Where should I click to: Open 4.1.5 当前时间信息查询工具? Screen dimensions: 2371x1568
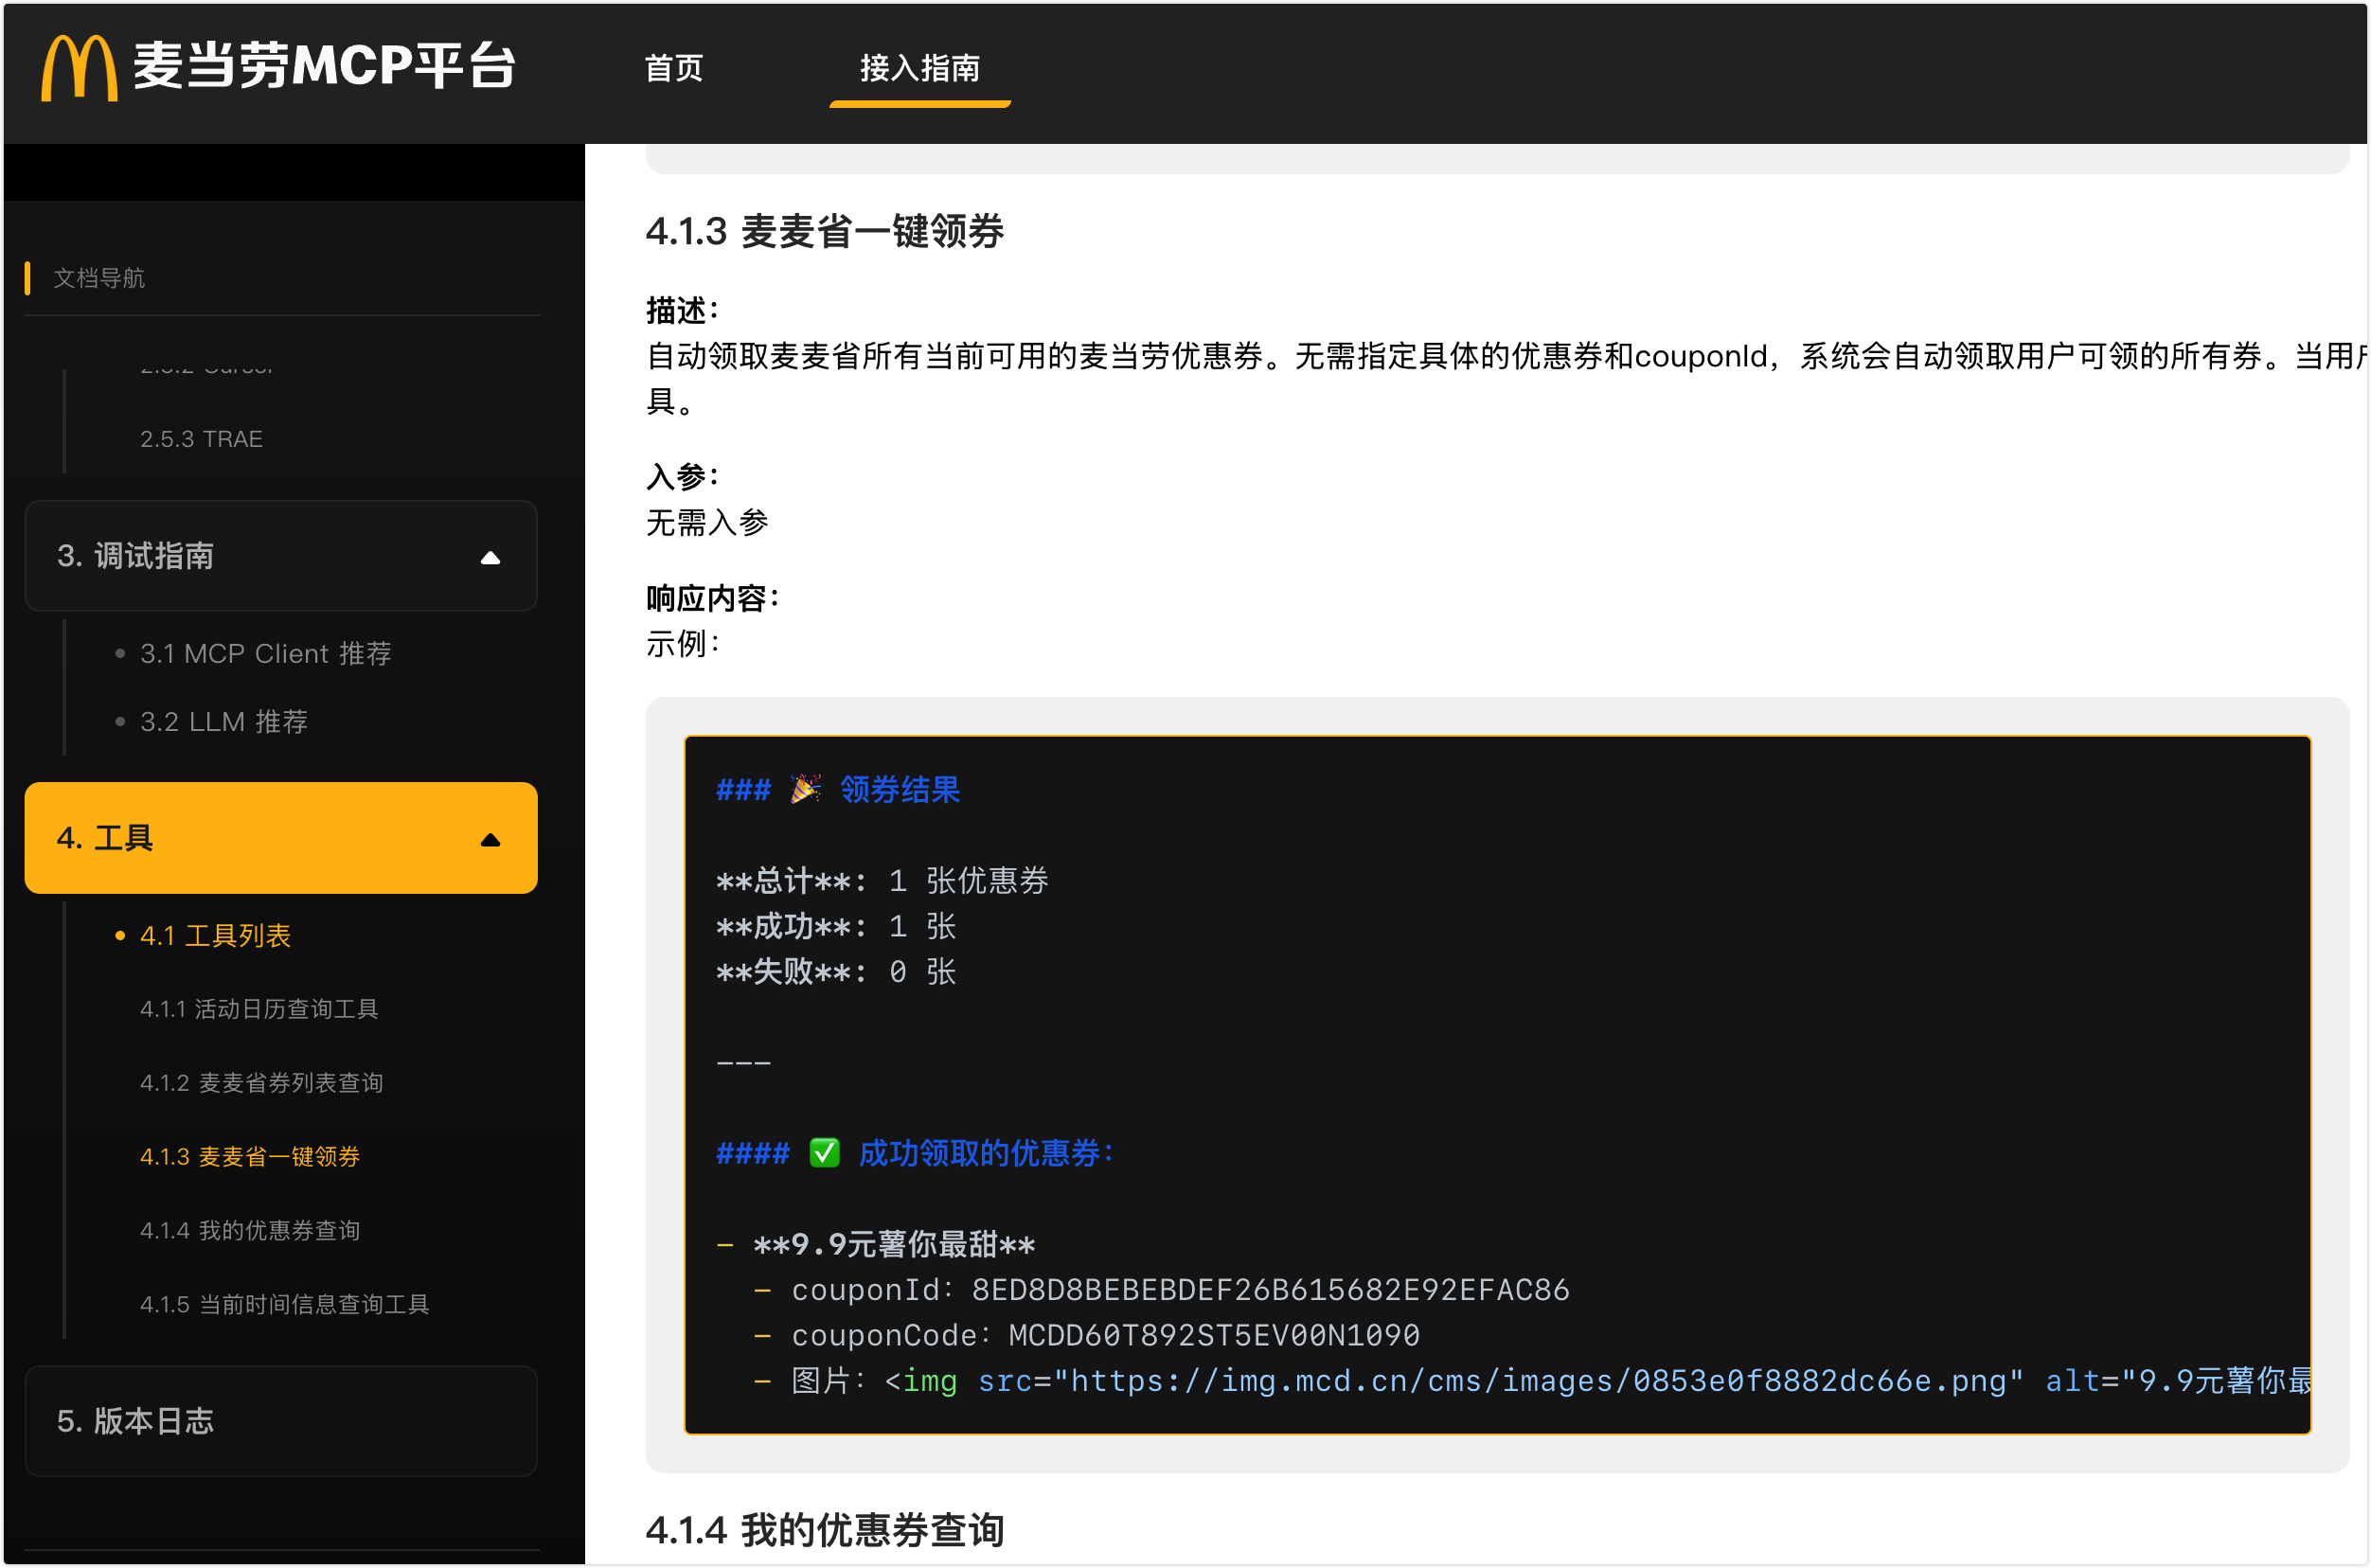[284, 1304]
